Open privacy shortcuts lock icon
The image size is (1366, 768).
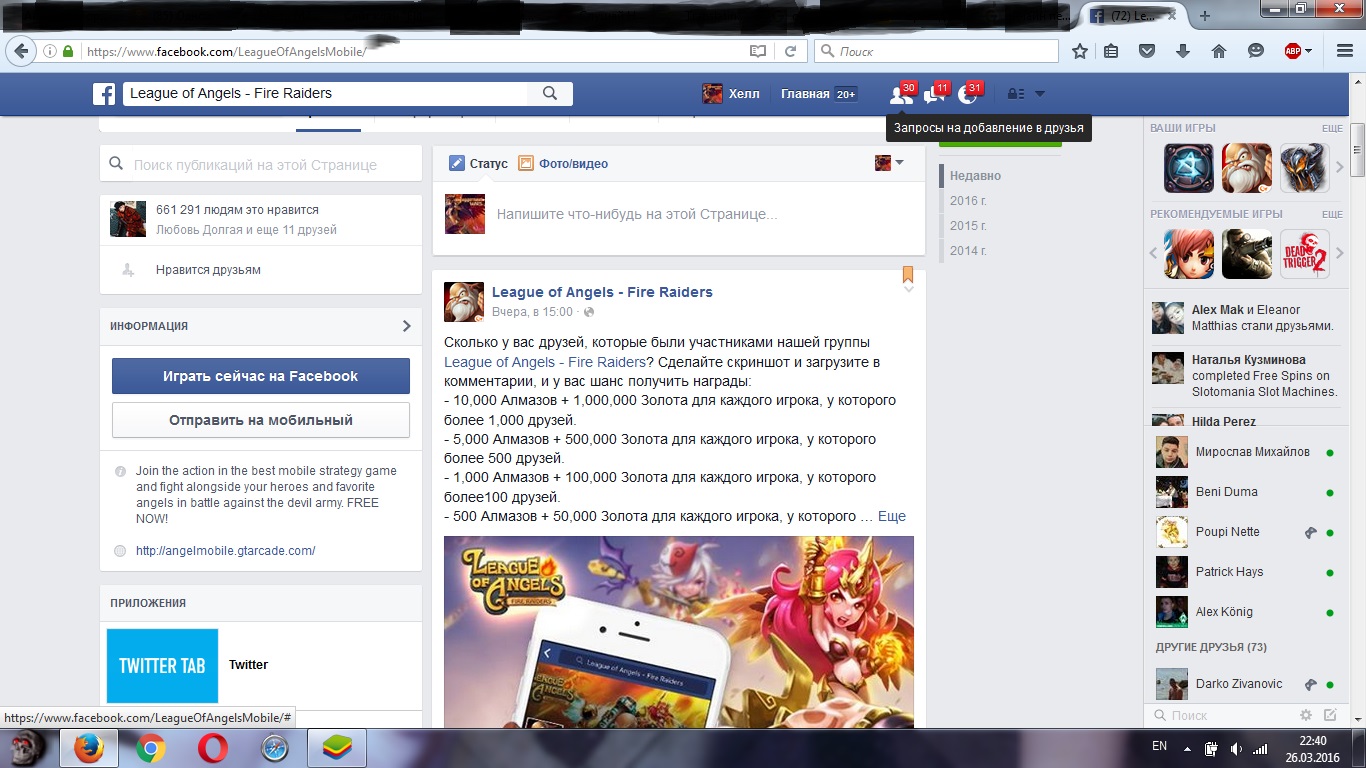tap(1015, 94)
